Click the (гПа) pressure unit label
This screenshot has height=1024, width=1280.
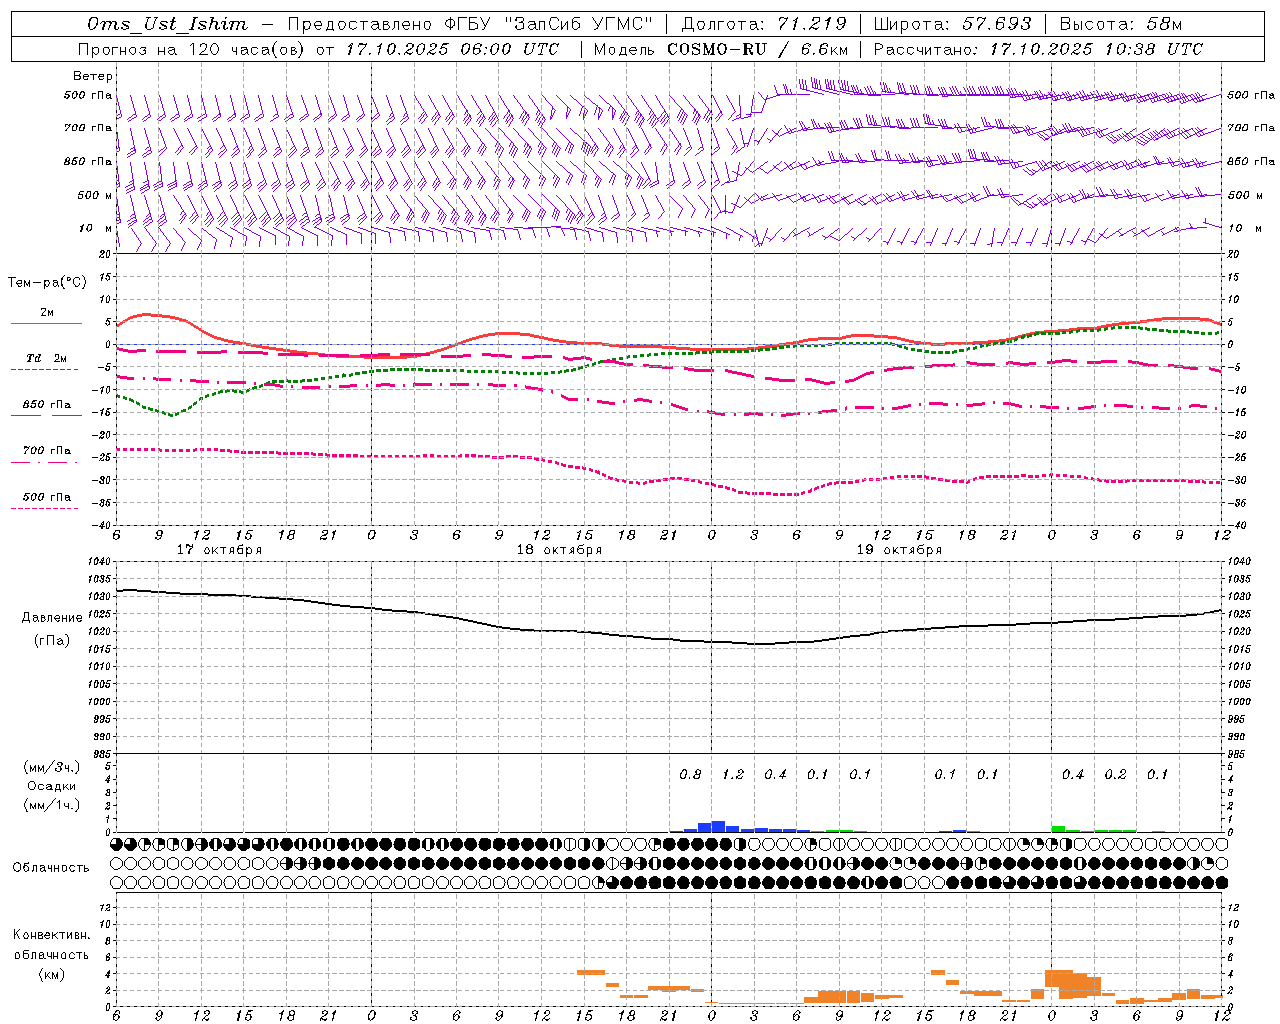[52, 641]
